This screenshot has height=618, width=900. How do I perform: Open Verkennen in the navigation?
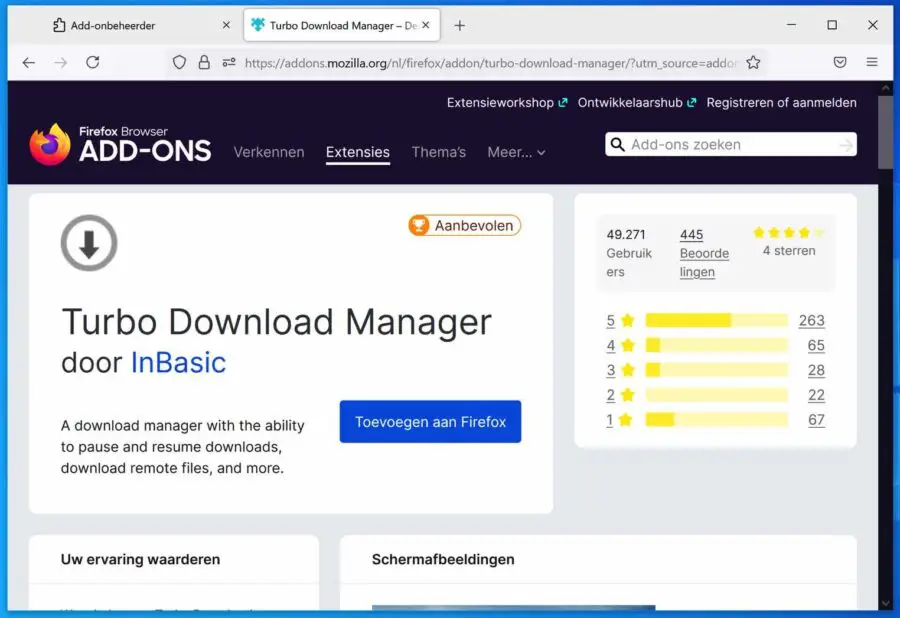click(269, 152)
